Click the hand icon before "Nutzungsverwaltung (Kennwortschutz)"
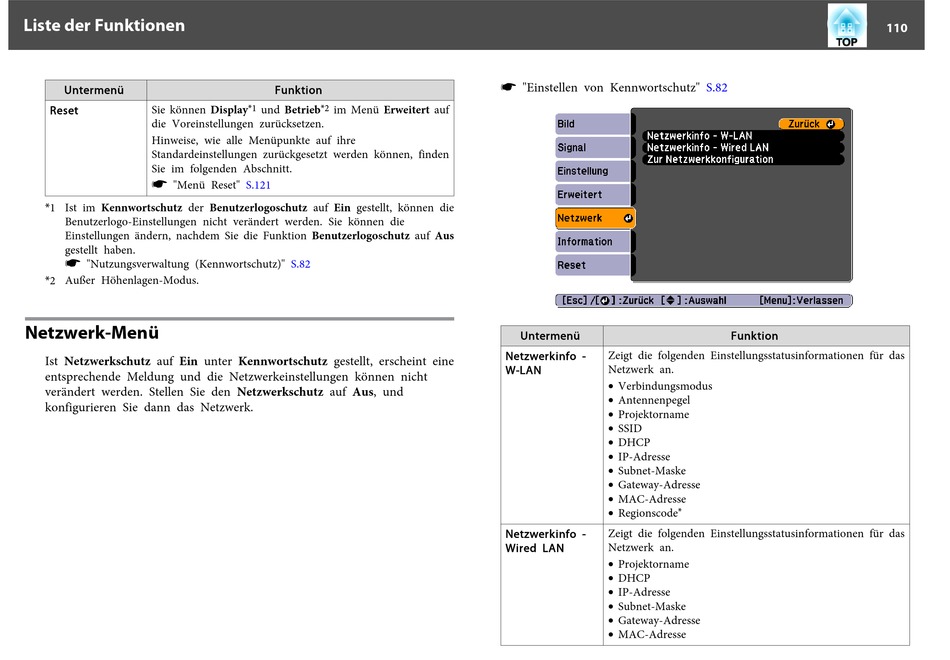The width and height of the screenshot is (950, 660). [73, 263]
